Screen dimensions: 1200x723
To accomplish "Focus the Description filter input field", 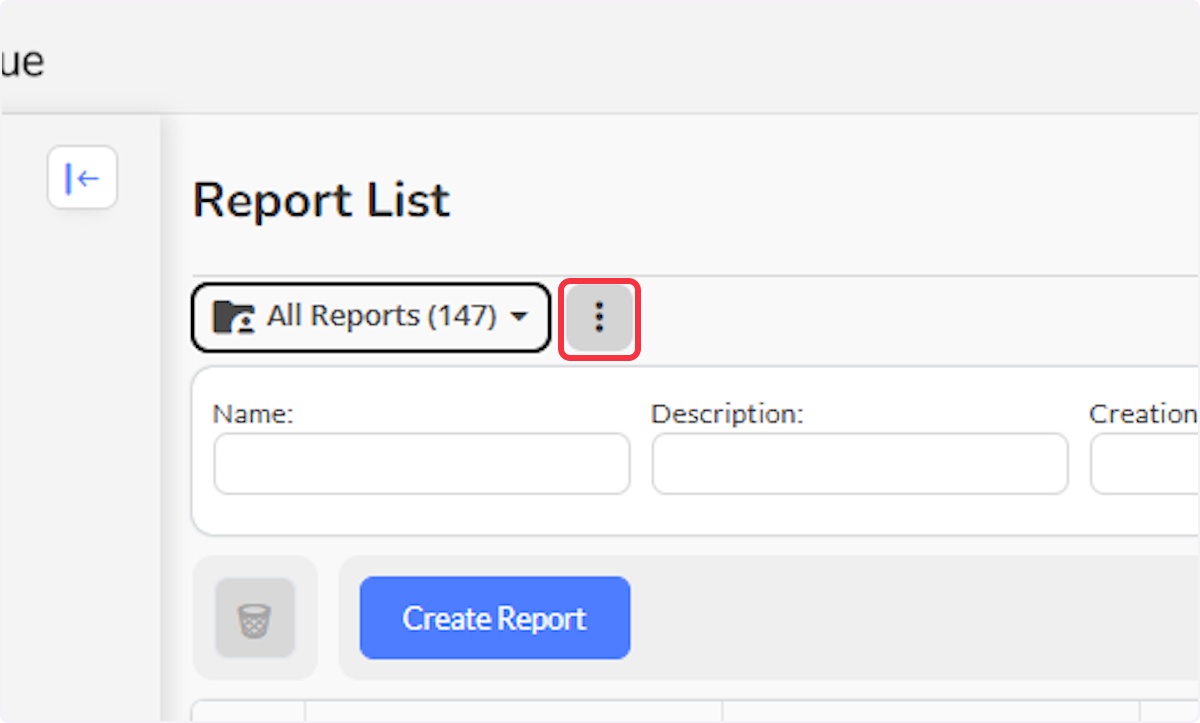I will coord(860,464).
